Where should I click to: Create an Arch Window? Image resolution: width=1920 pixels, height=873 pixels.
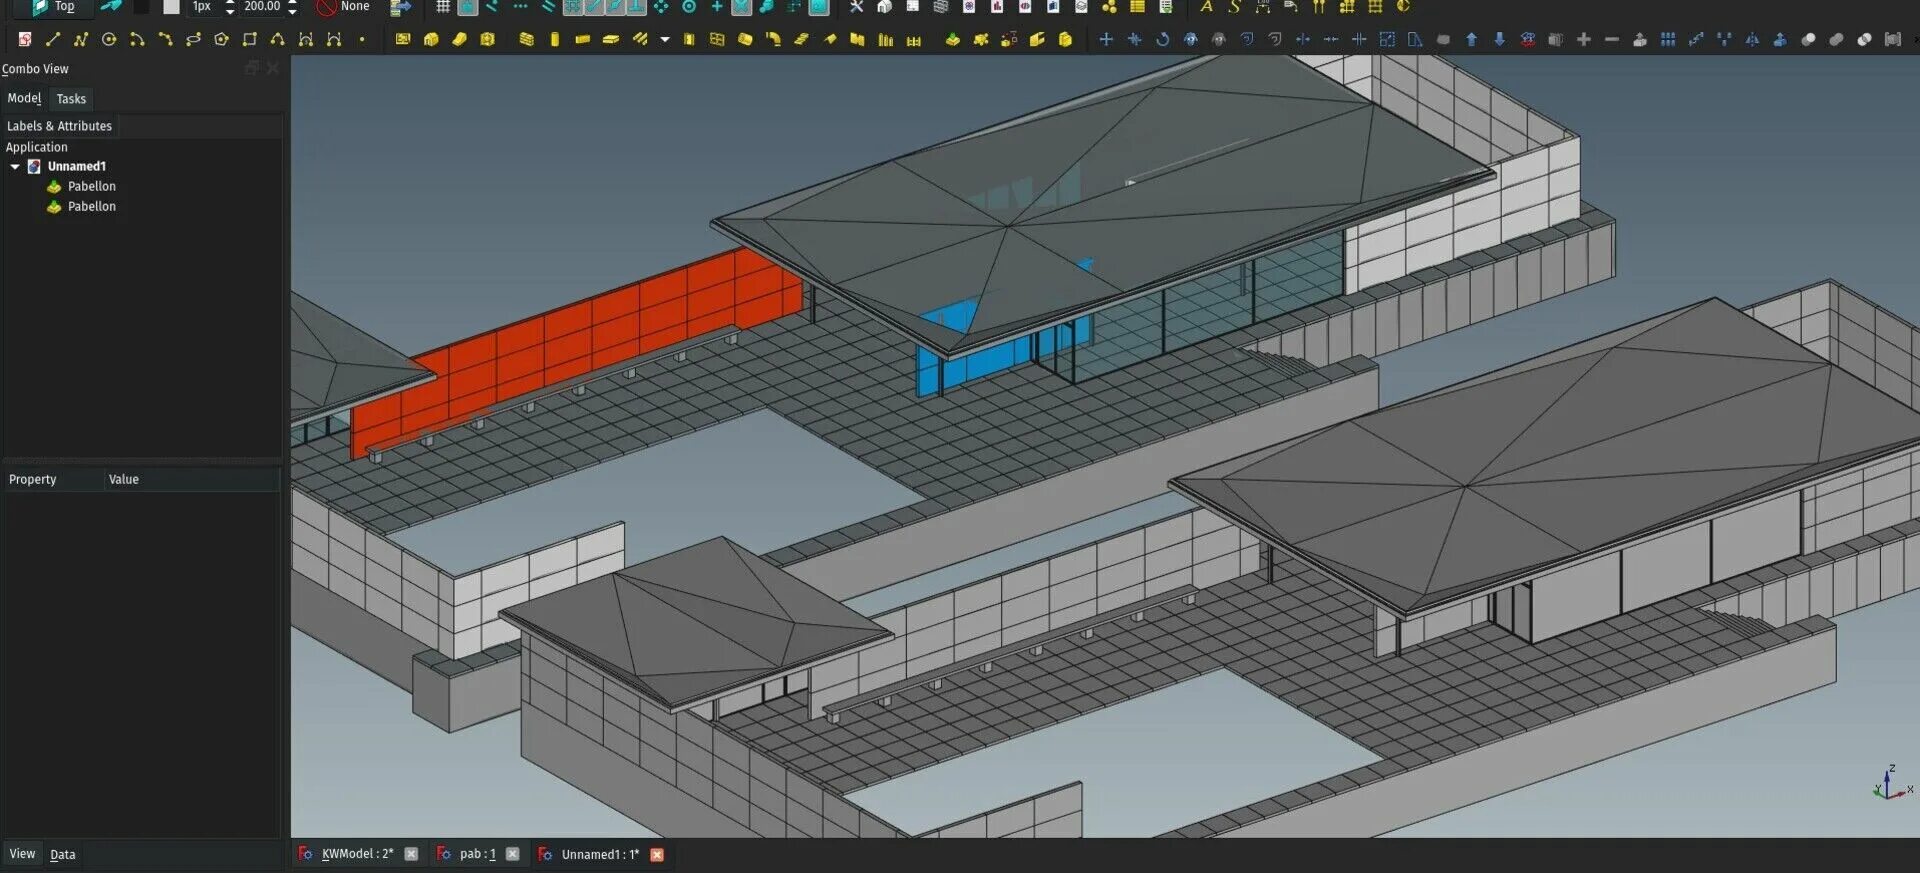coord(717,40)
